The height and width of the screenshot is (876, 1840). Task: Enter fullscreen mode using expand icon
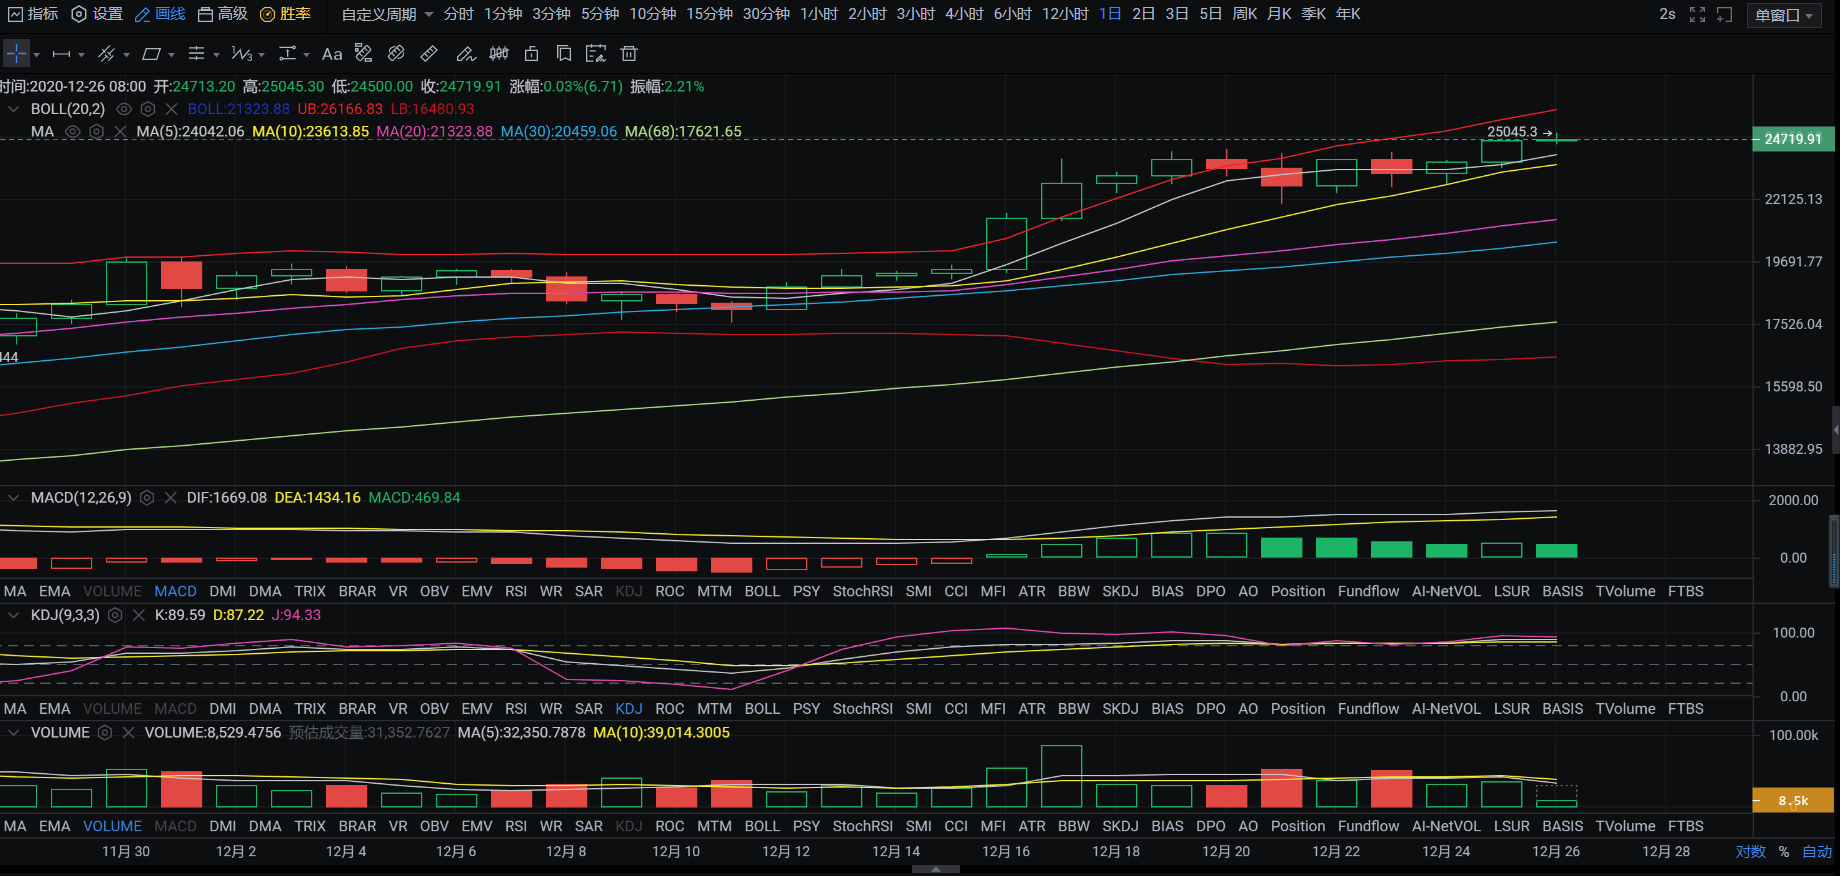pos(1697,14)
